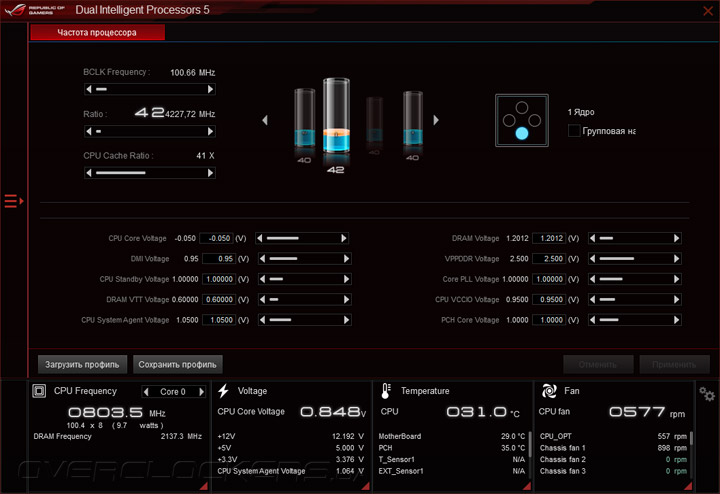This screenshot has height=494, width=720.
Task: Select the core cylinder showing ratio 42
Action: tap(336, 116)
